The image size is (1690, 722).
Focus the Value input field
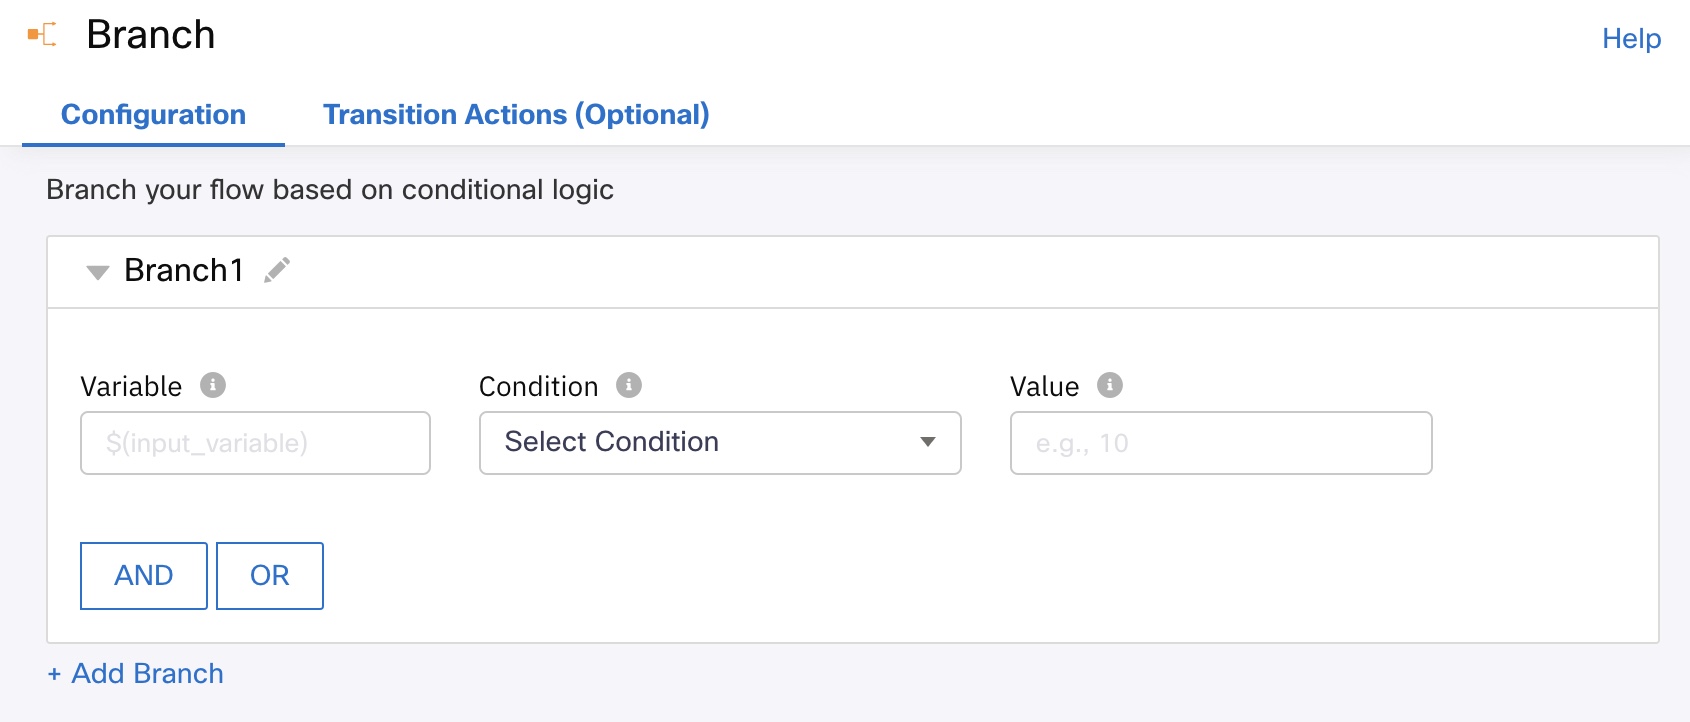pos(1220,443)
